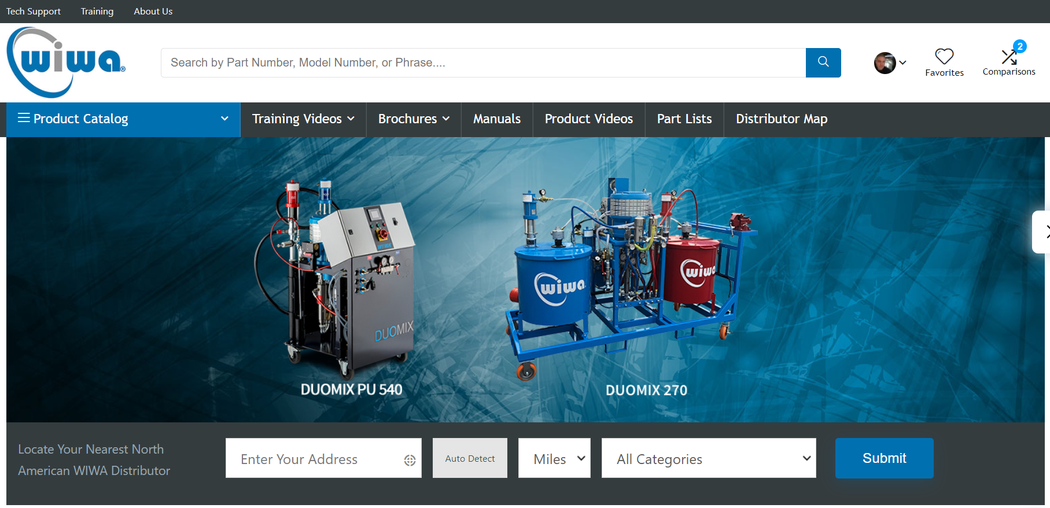Open the Favorites heart icon

coord(944,56)
